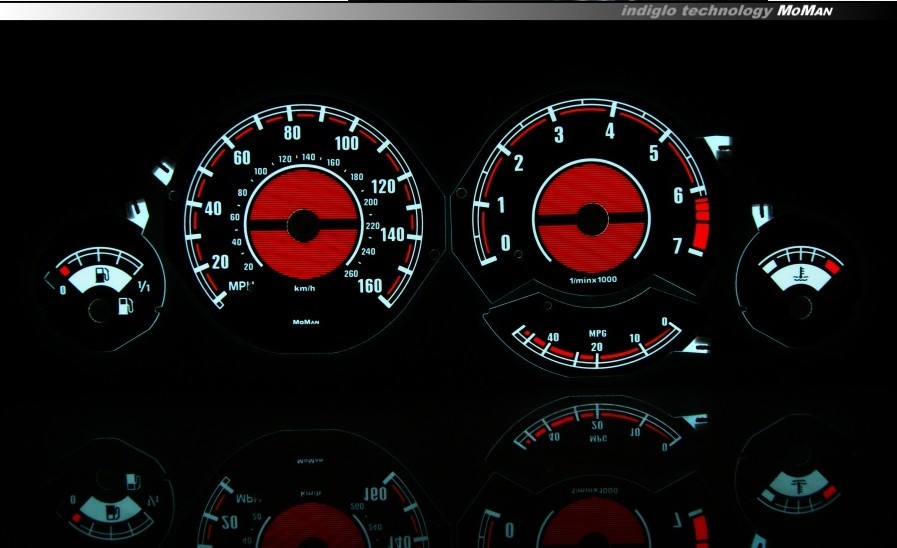Click the fuel pump icon in the fuel gauge arc

(102, 275)
